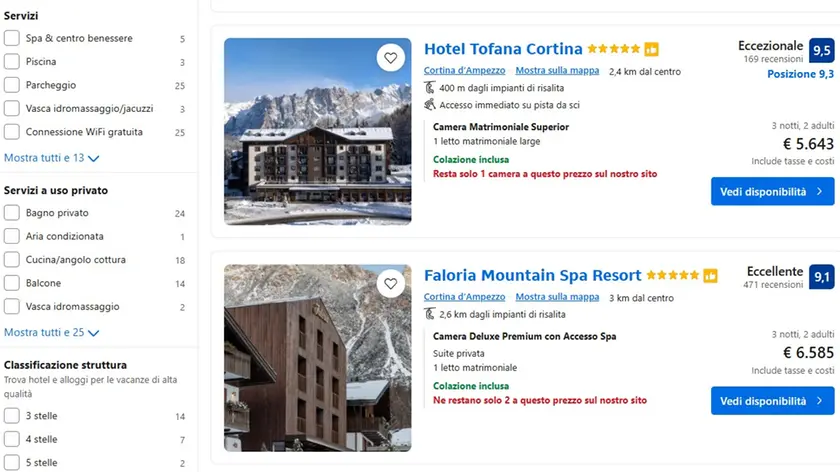
Task: Select the 4 stelle filter
Action: tap(12, 439)
